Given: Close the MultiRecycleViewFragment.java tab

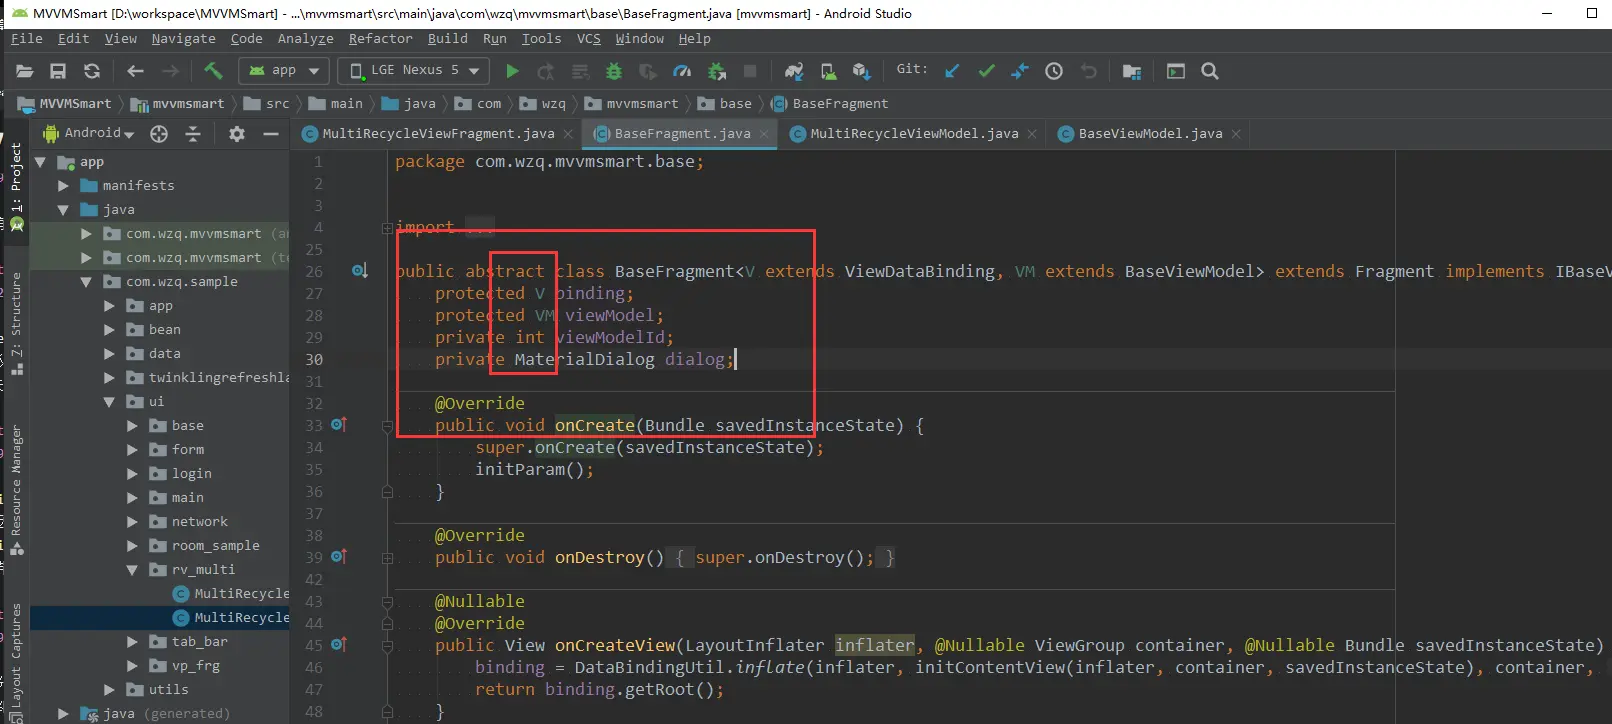Looking at the screenshot, I should point(569,134).
